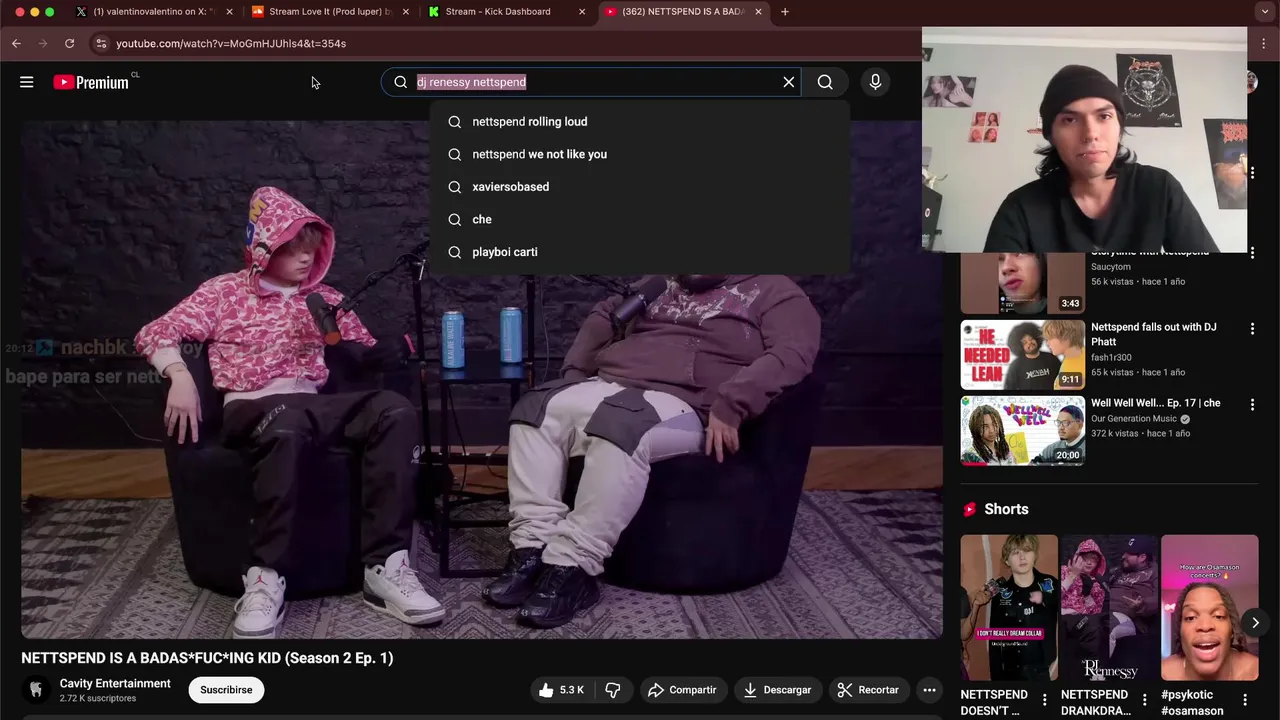Open the YouTube hamburger guide menu
The image size is (1280, 720).
click(27, 82)
